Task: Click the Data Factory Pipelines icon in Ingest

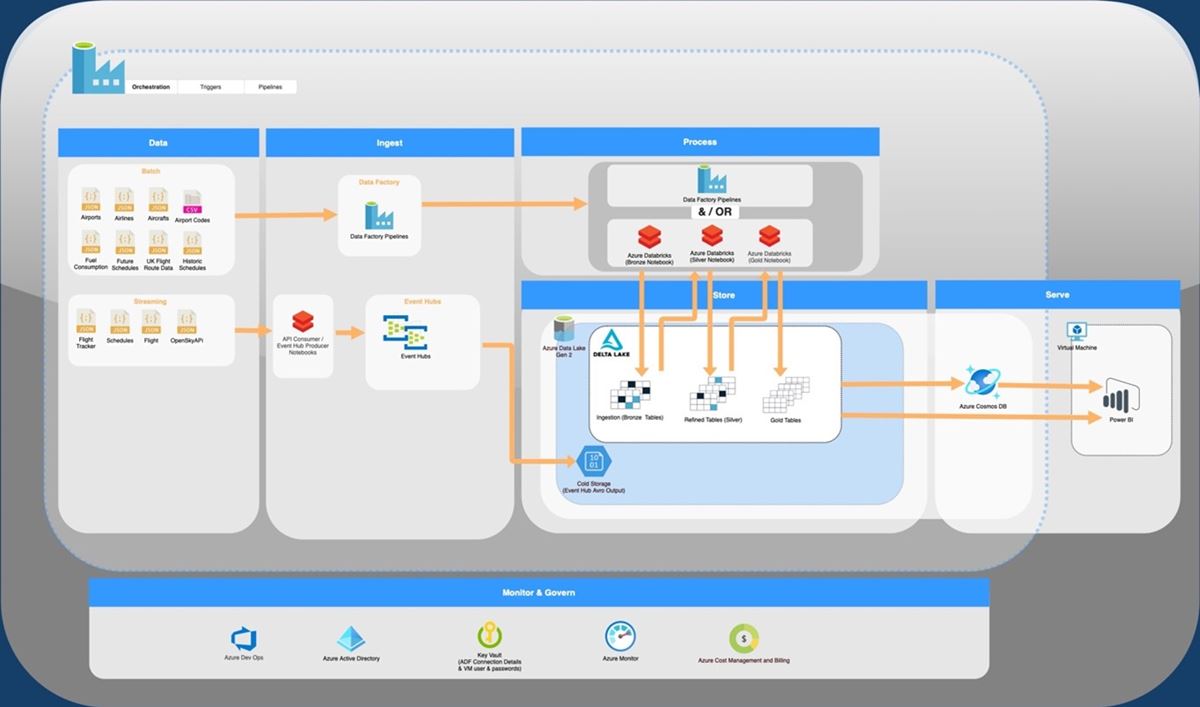Action: (x=378, y=215)
